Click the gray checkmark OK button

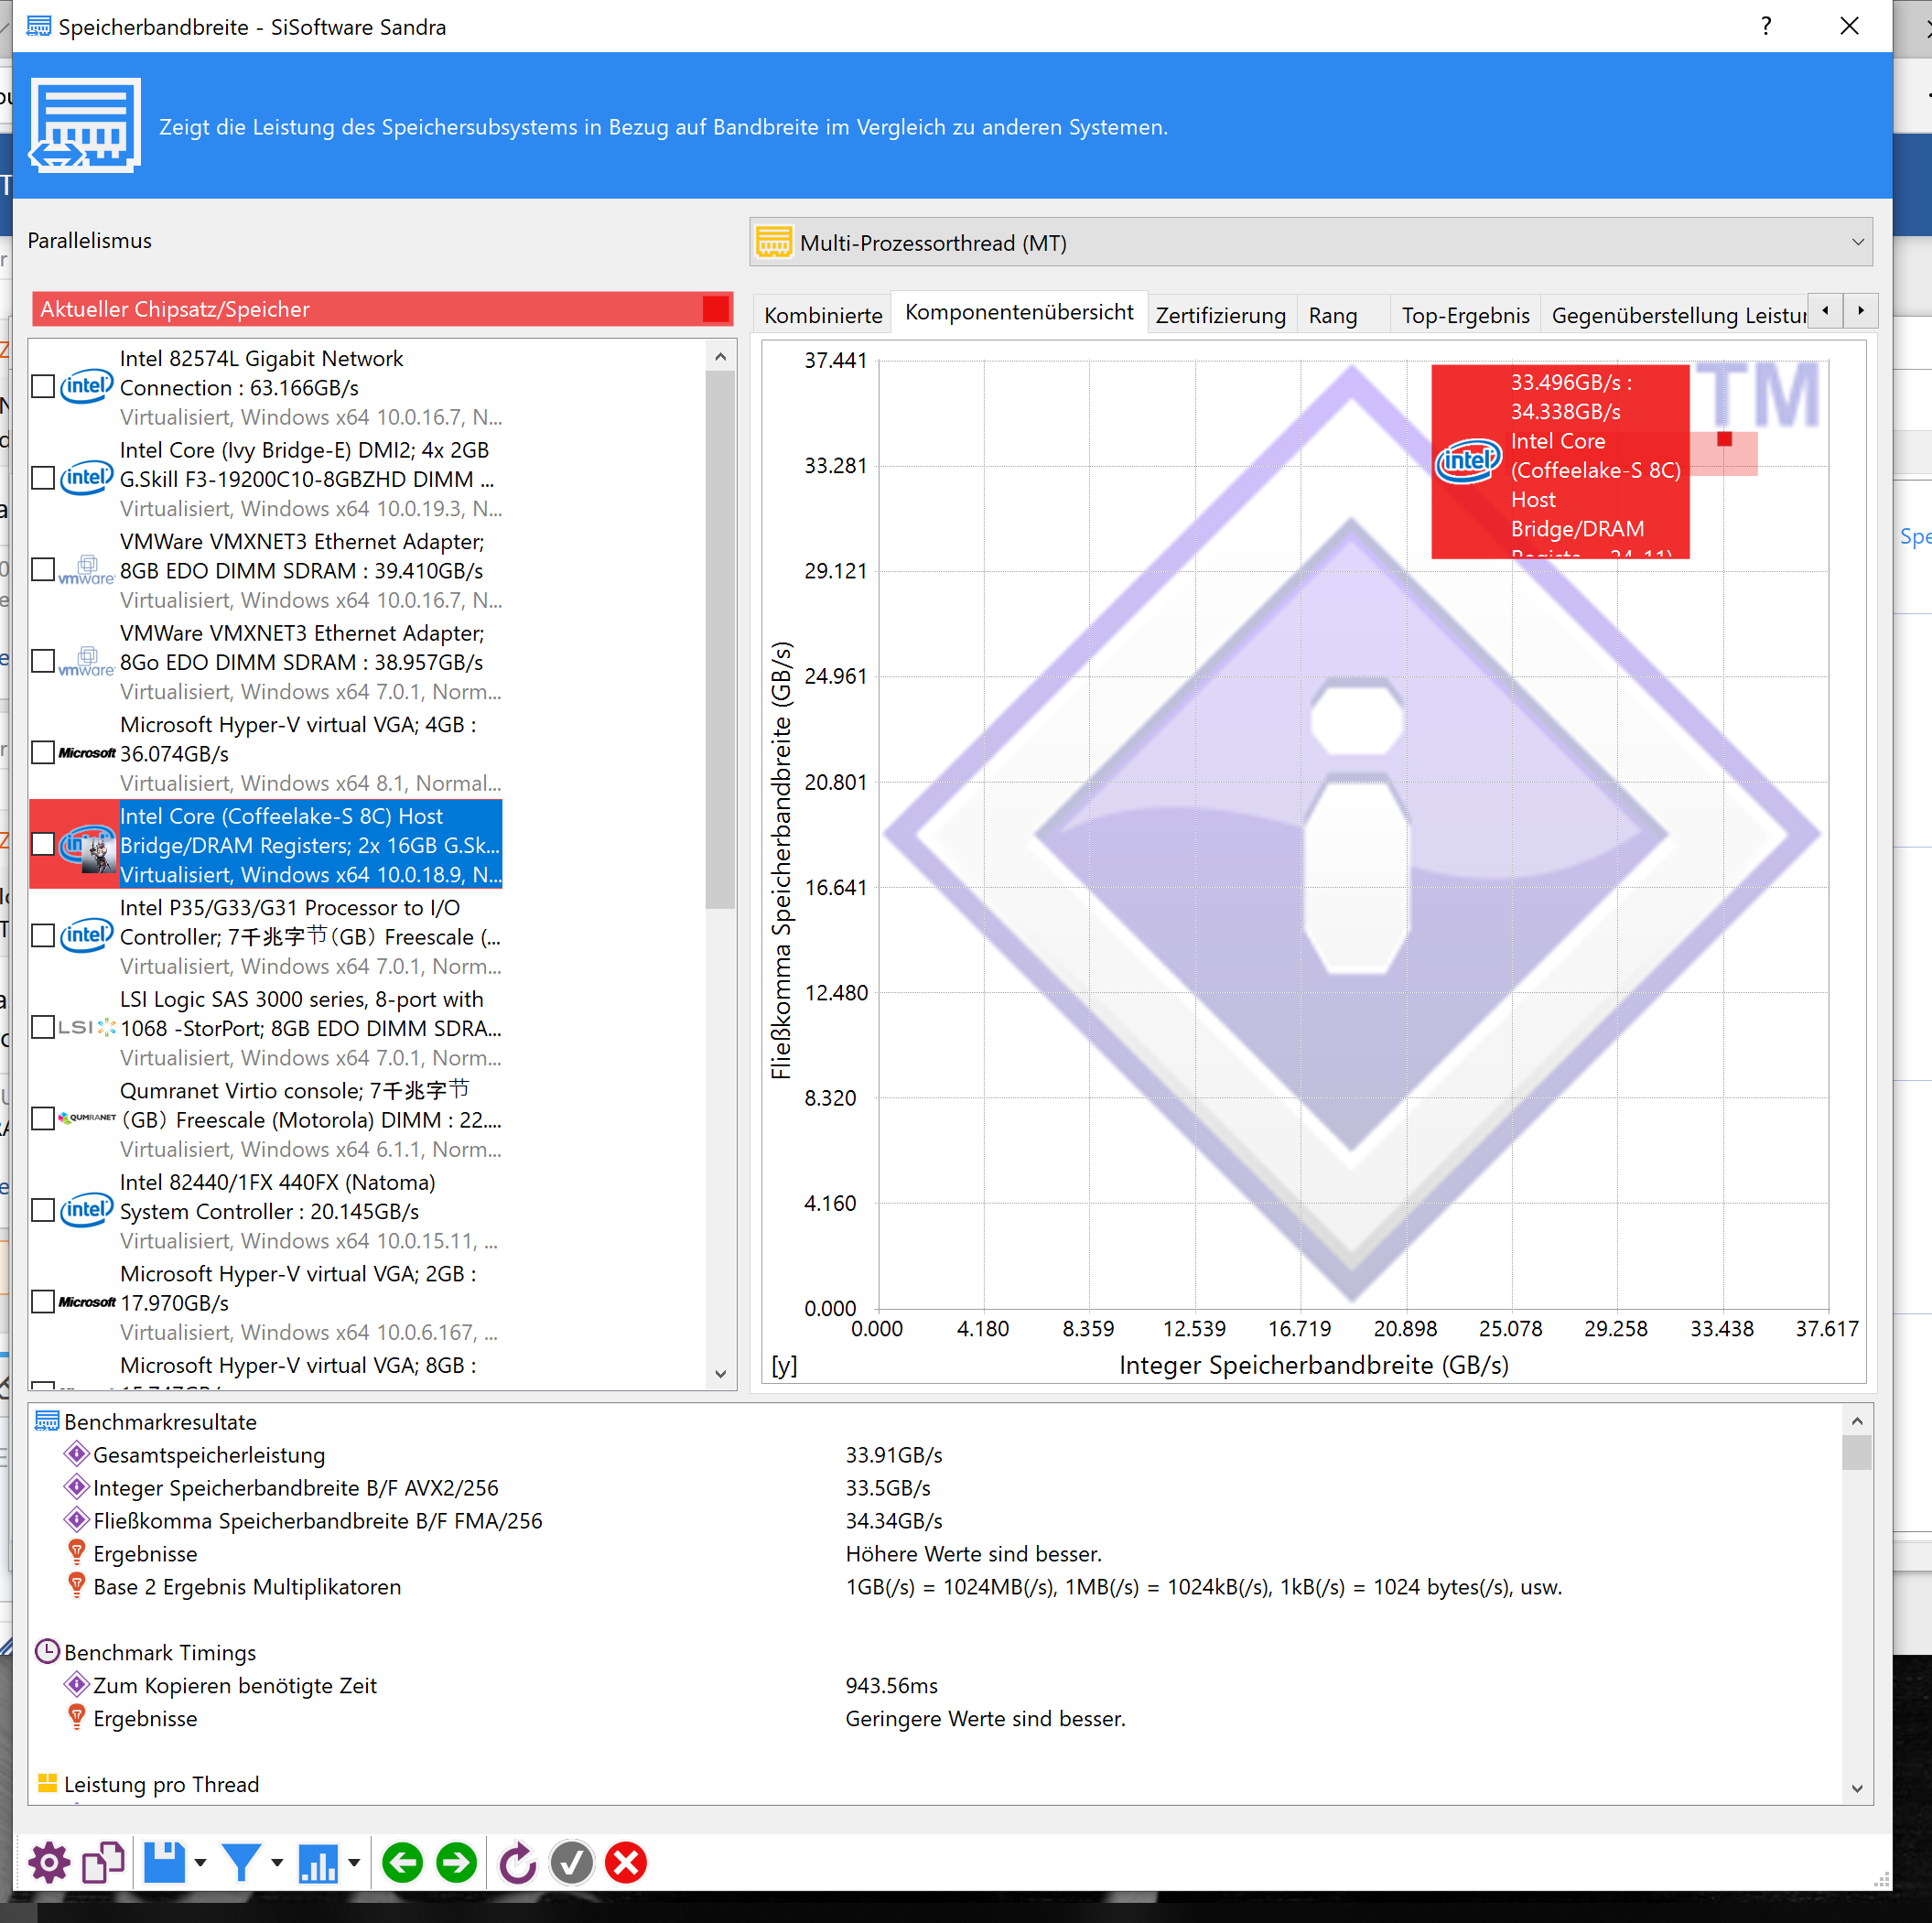coord(572,1863)
